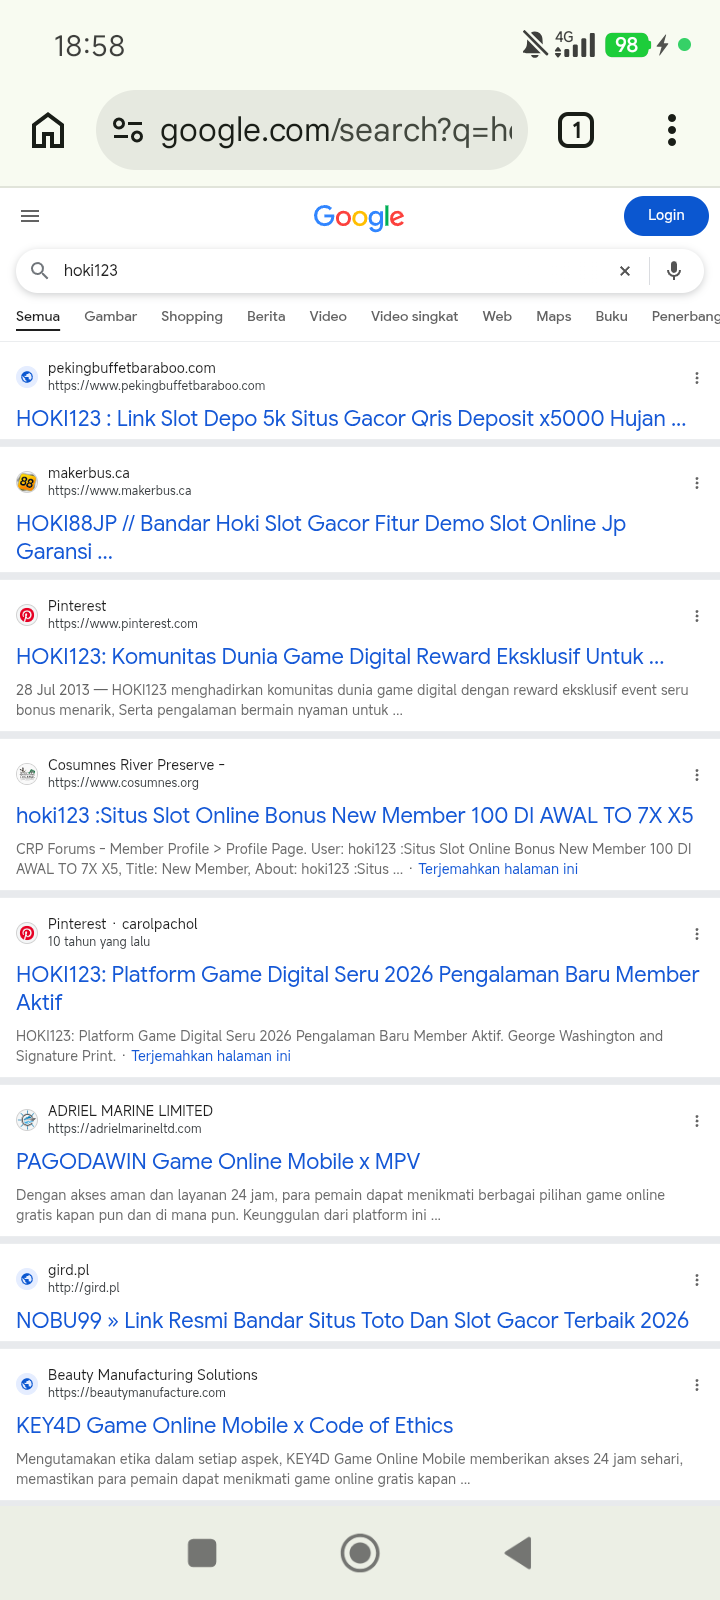Viewport: 720px width, 1600px height.
Task: Tap the Google logo
Action: click(x=359, y=217)
